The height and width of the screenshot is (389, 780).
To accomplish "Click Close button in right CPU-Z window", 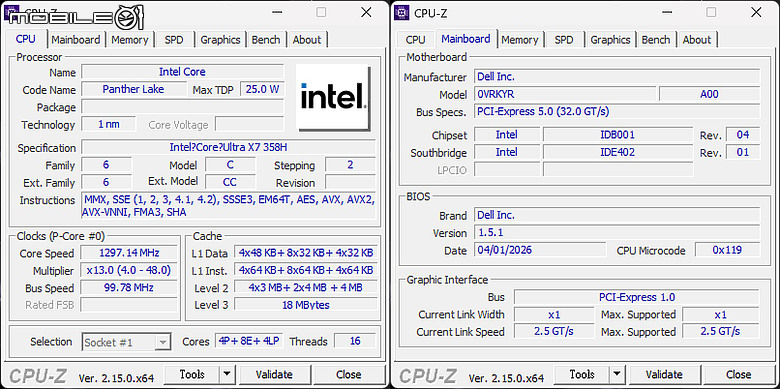I will click(739, 374).
